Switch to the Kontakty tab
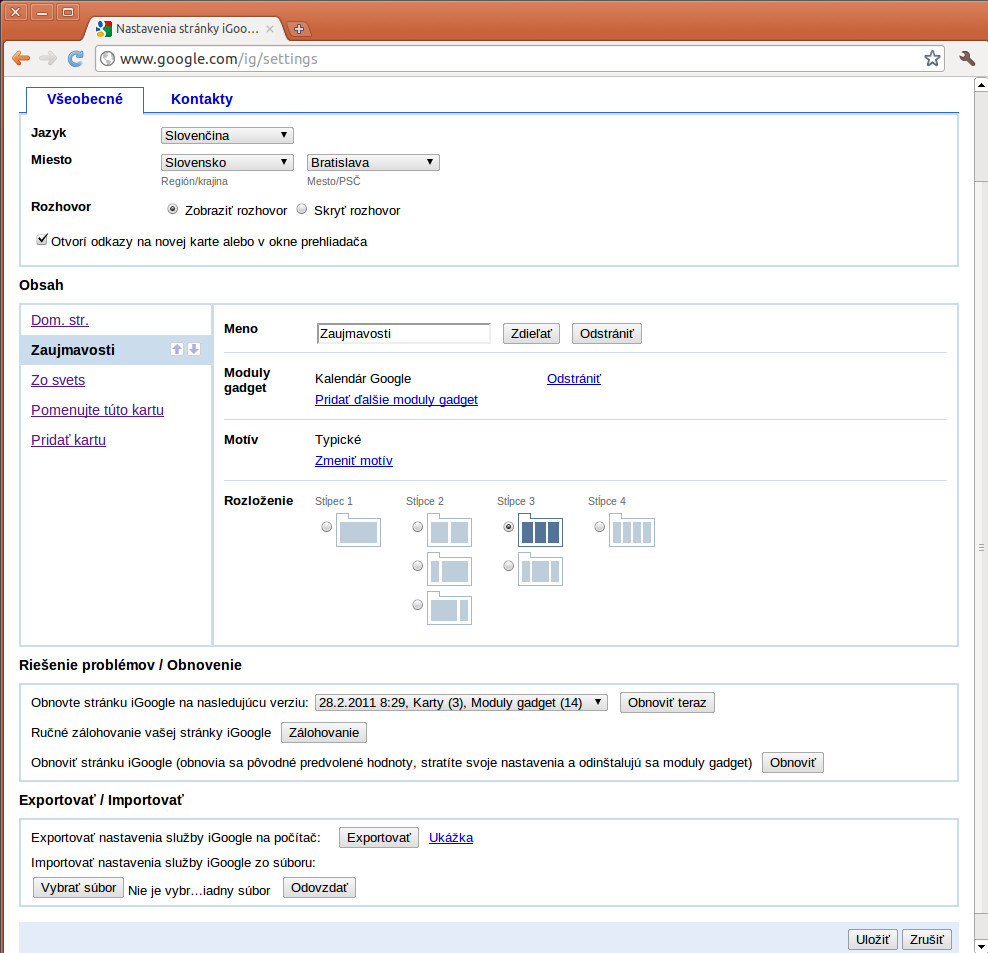Image resolution: width=988 pixels, height=953 pixels. point(202,99)
